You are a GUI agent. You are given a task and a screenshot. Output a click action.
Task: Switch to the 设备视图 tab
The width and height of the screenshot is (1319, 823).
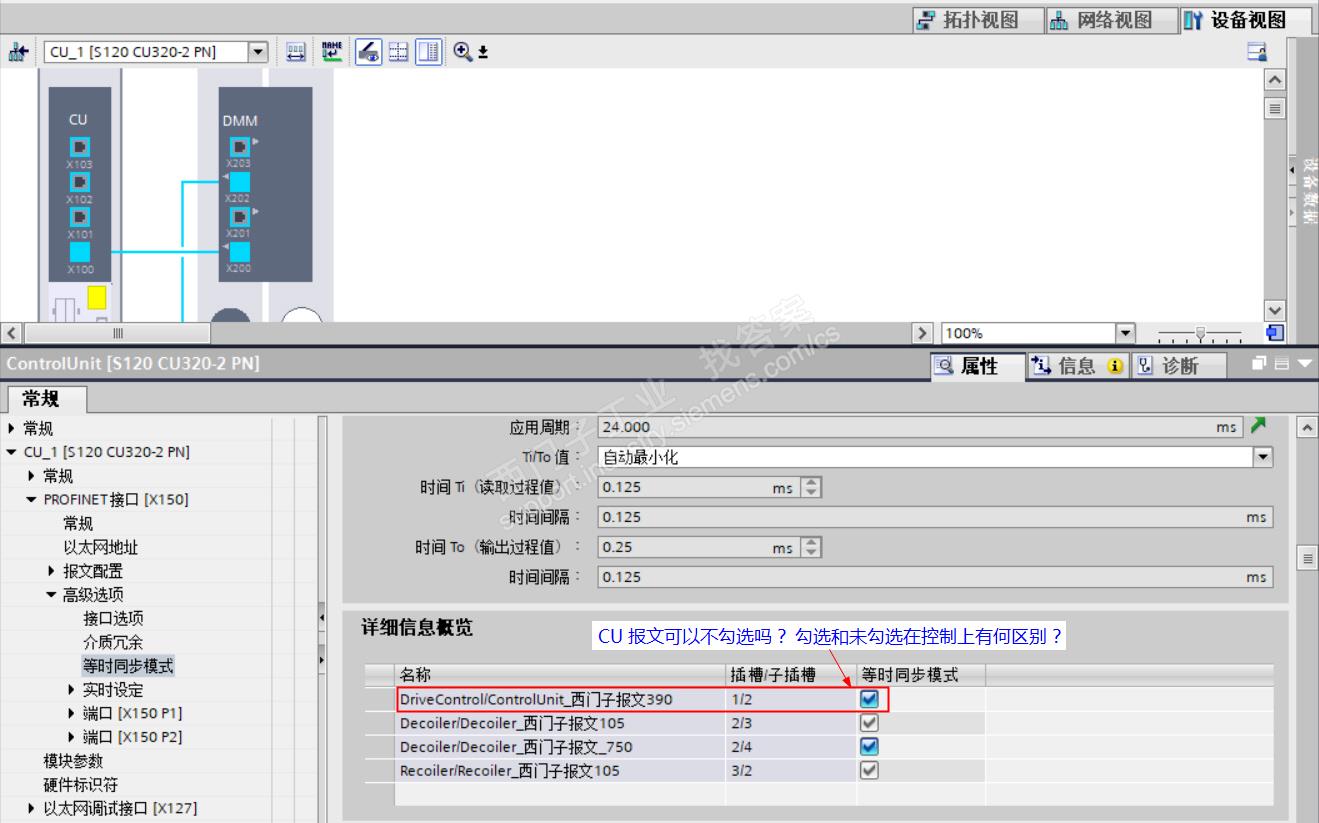[x=1246, y=20]
